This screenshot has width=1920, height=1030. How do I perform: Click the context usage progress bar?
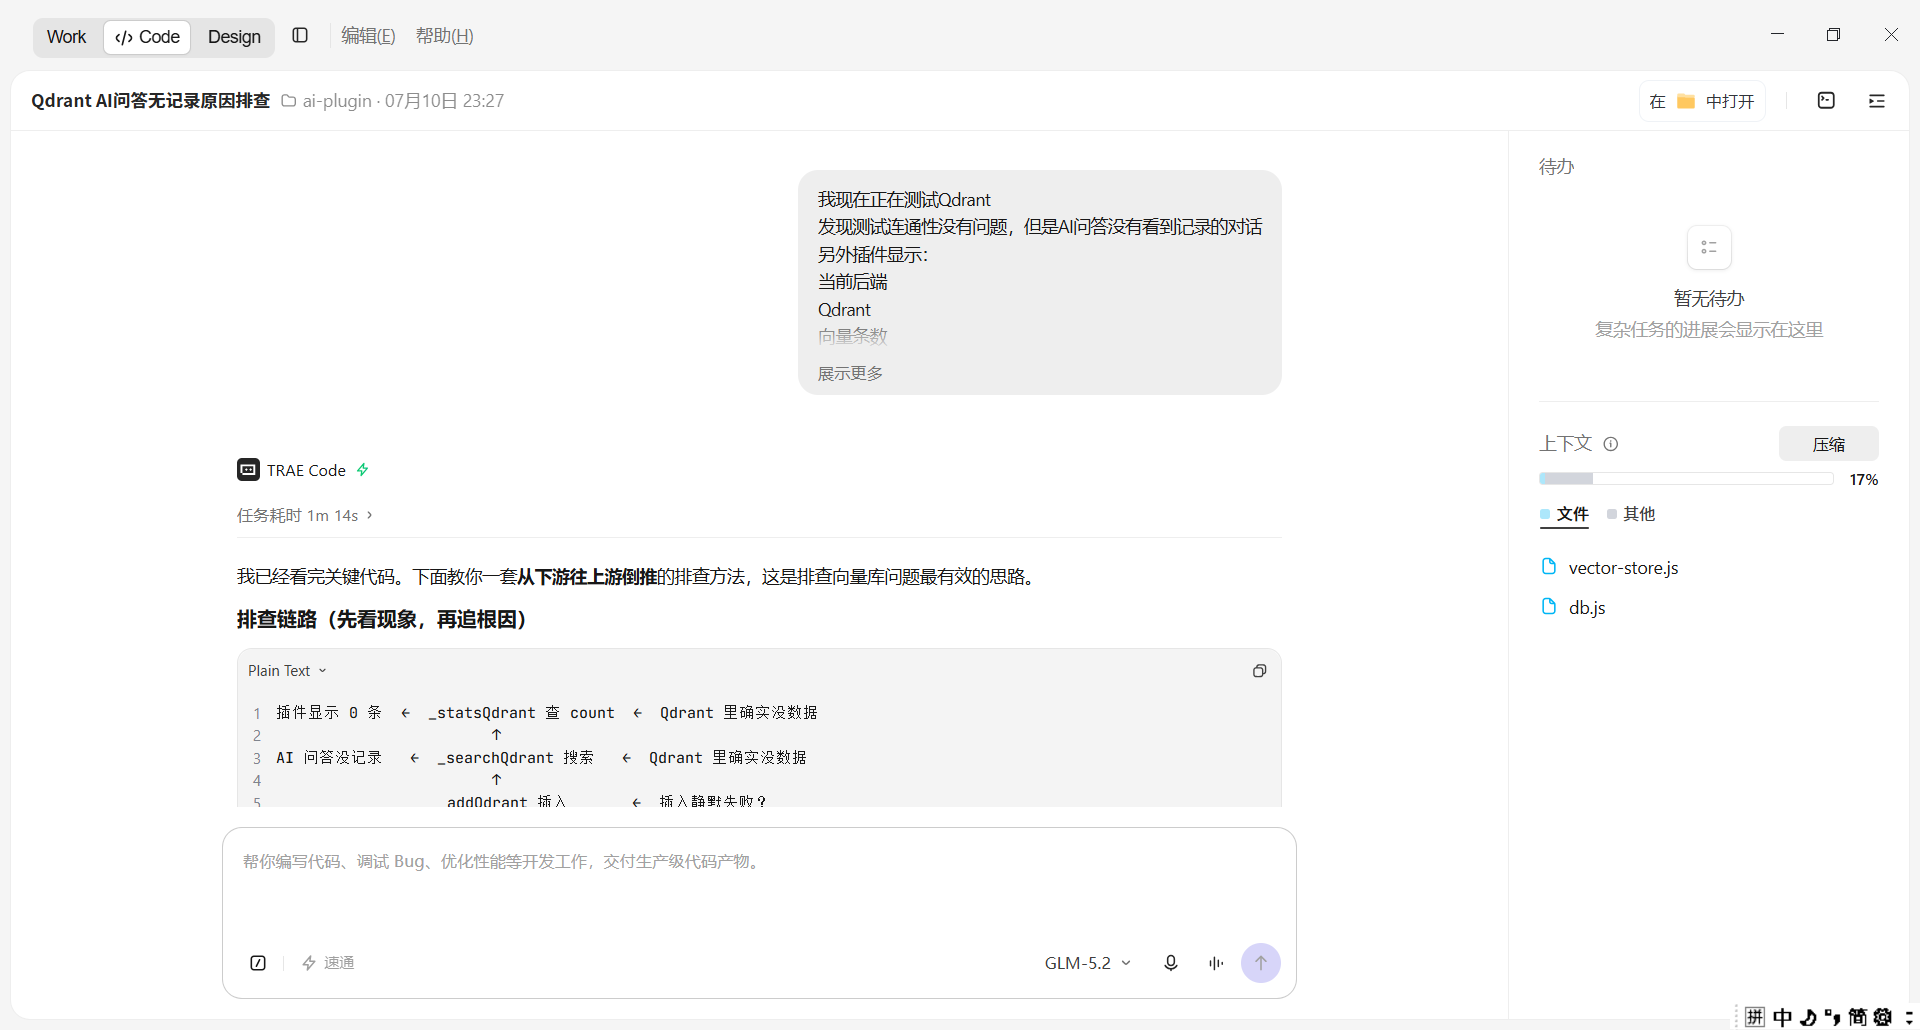click(x=1686, y=479)
